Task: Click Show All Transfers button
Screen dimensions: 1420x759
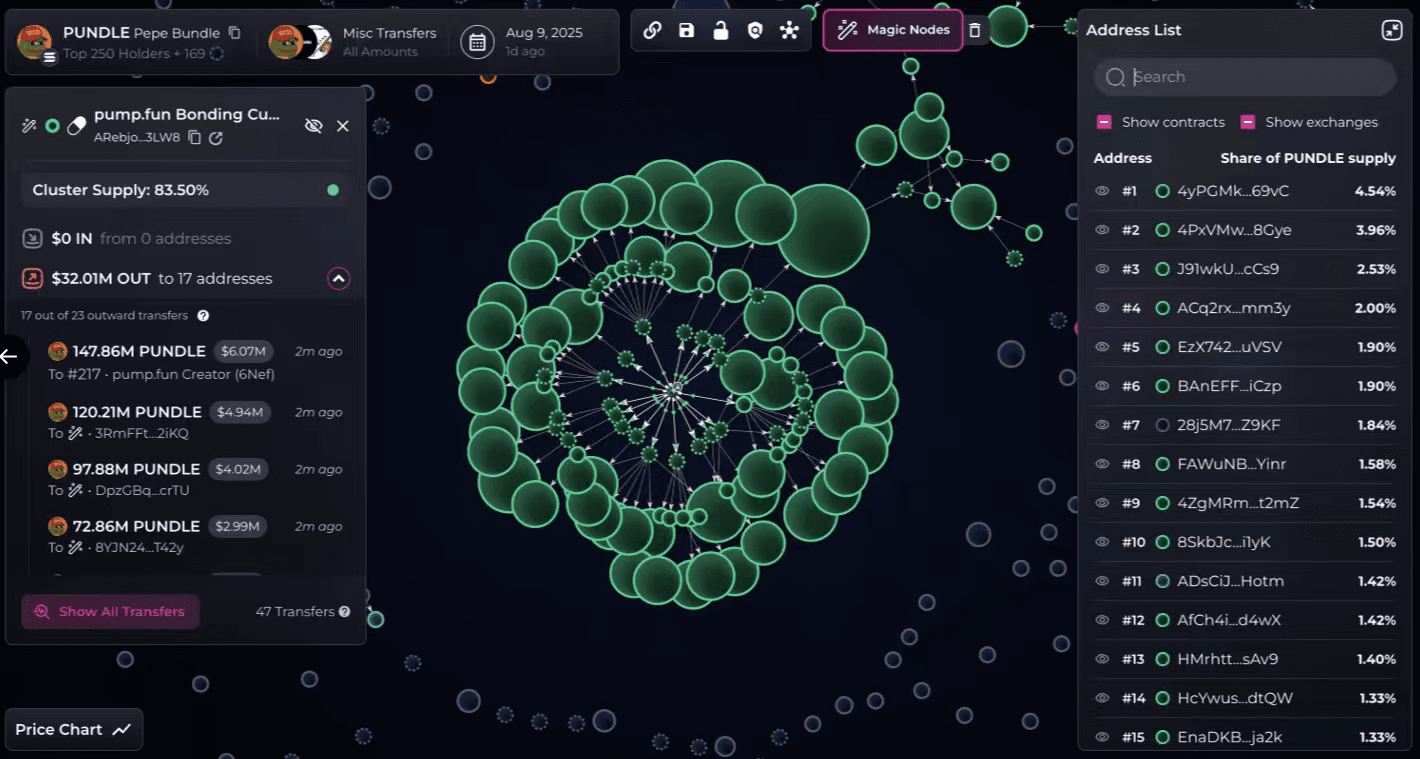Action: [110, 611]
